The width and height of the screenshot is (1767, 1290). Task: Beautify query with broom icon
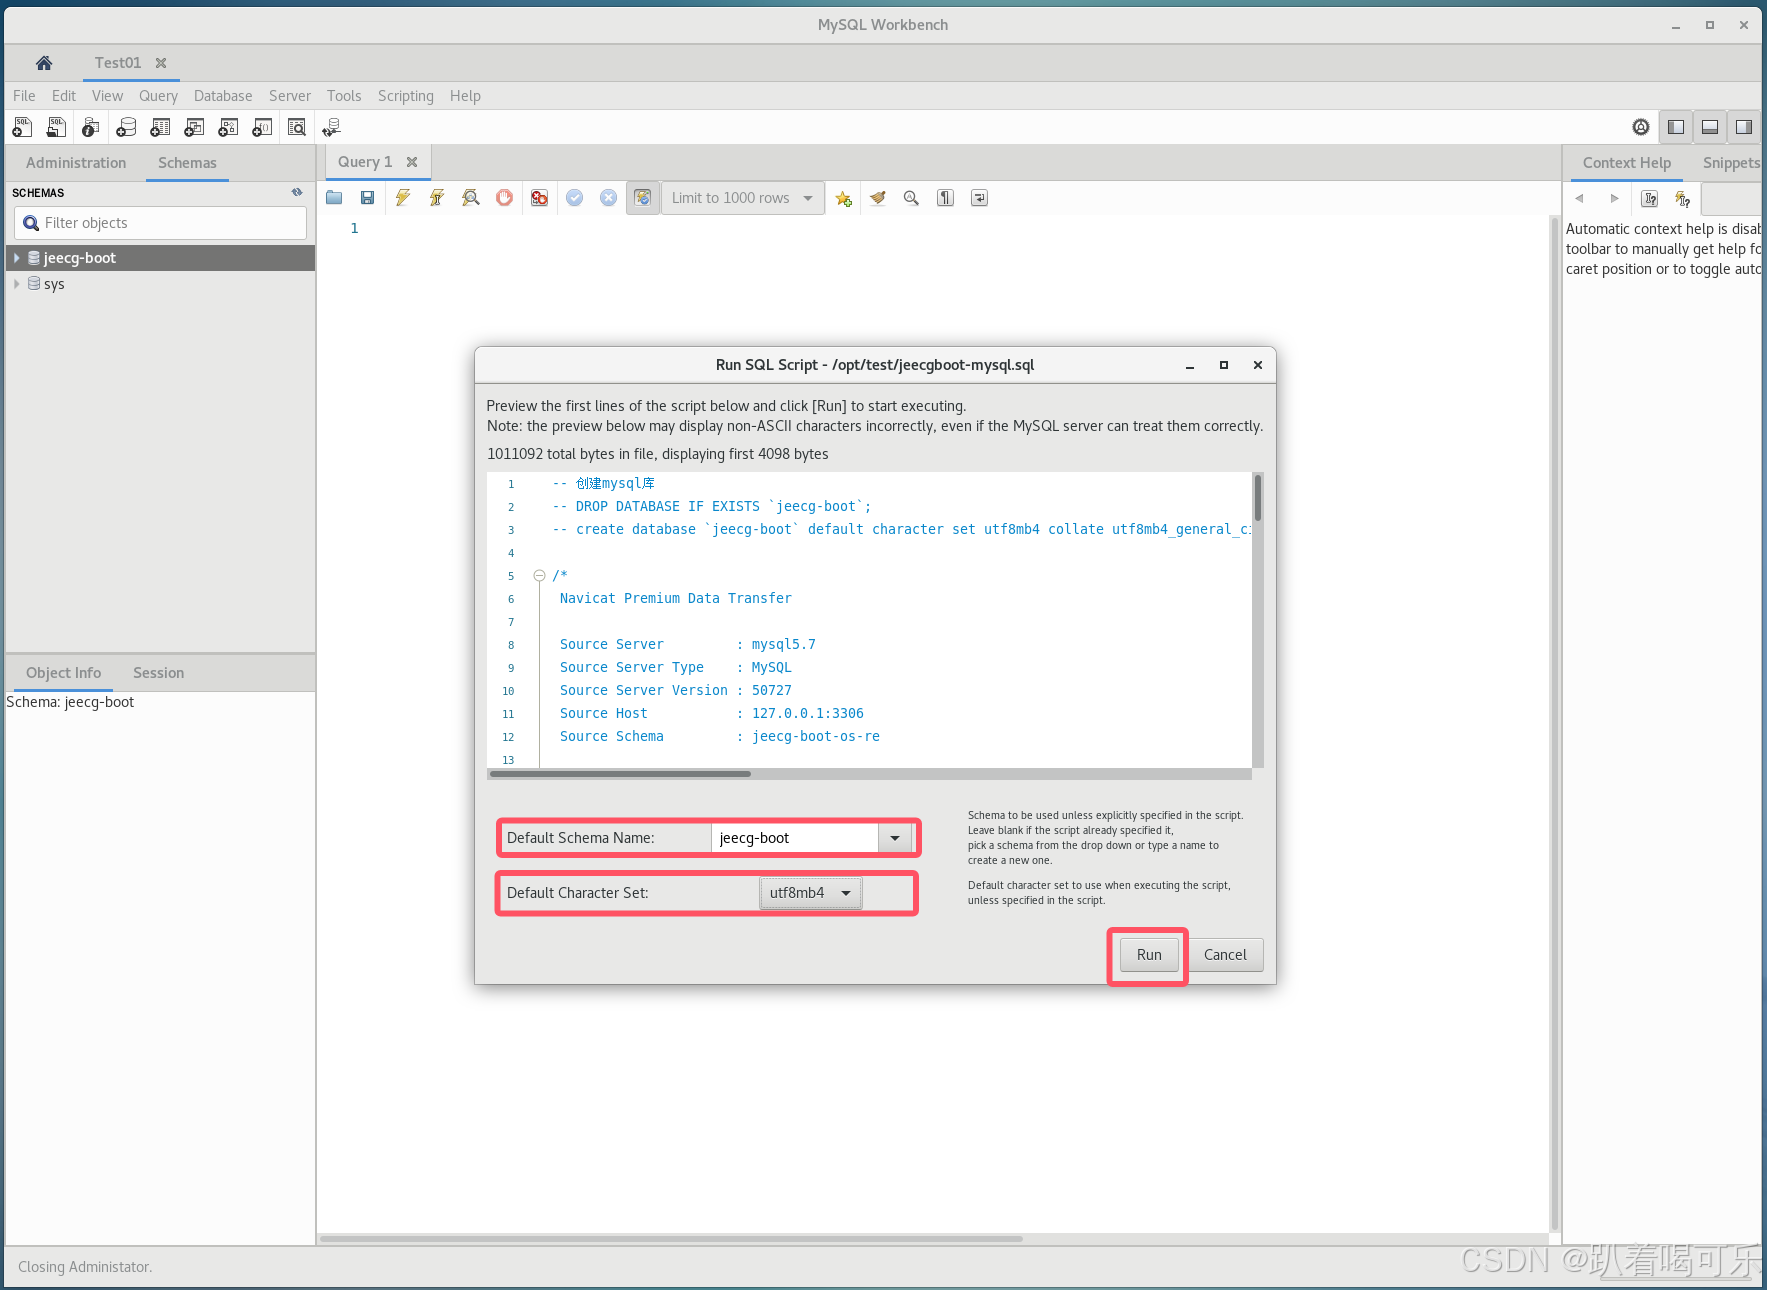pos(878,198)
